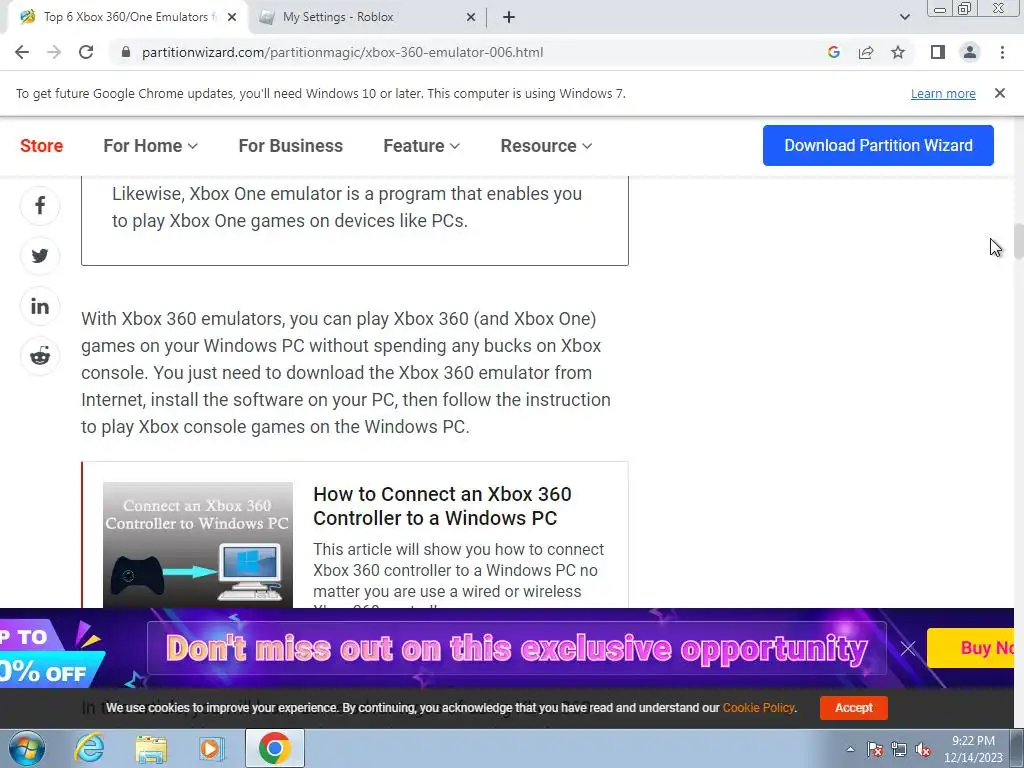This screenshot has height=768, width=1024.
Task: Bookmark this page with the star icon
Action: pyautogui.click(x=898, y=52)
